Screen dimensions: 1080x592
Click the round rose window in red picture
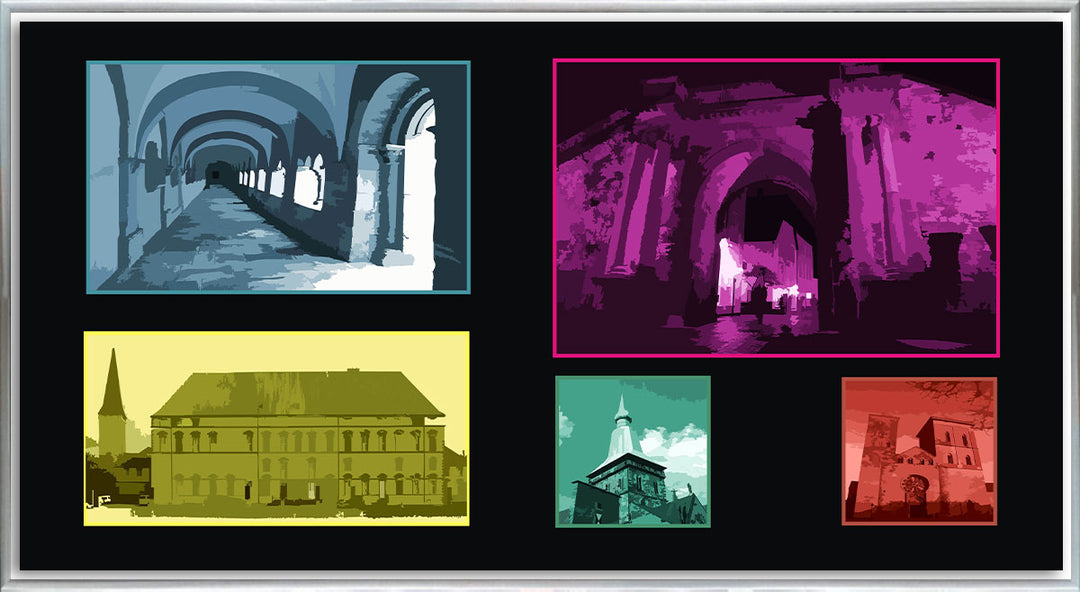(913, 486)
